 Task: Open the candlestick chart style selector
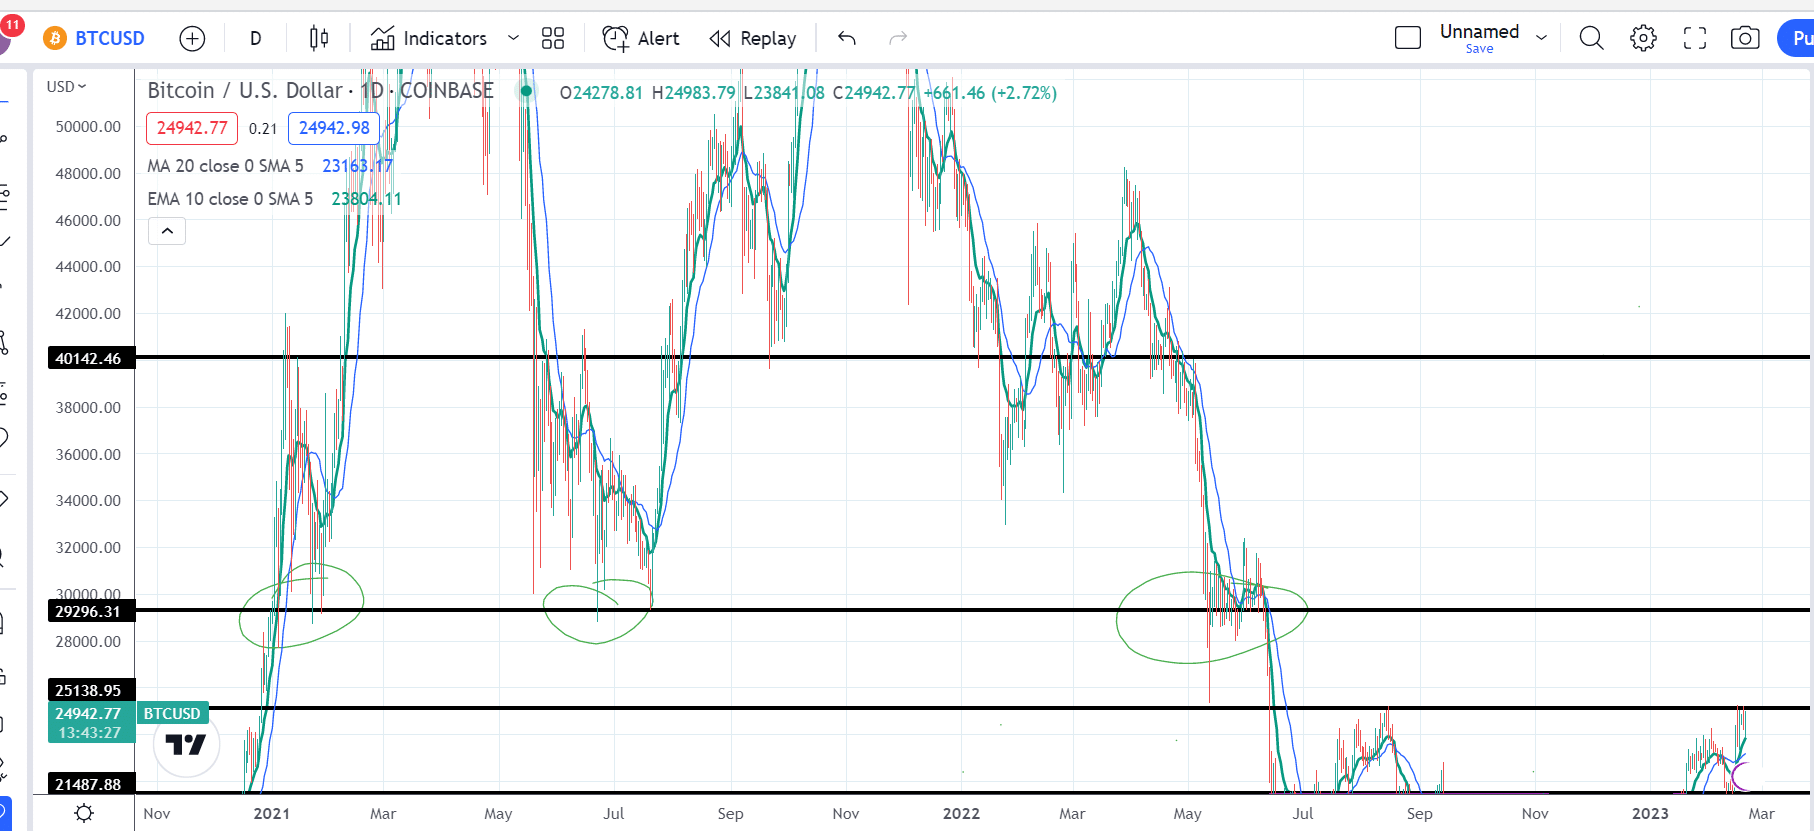[319, 38]
